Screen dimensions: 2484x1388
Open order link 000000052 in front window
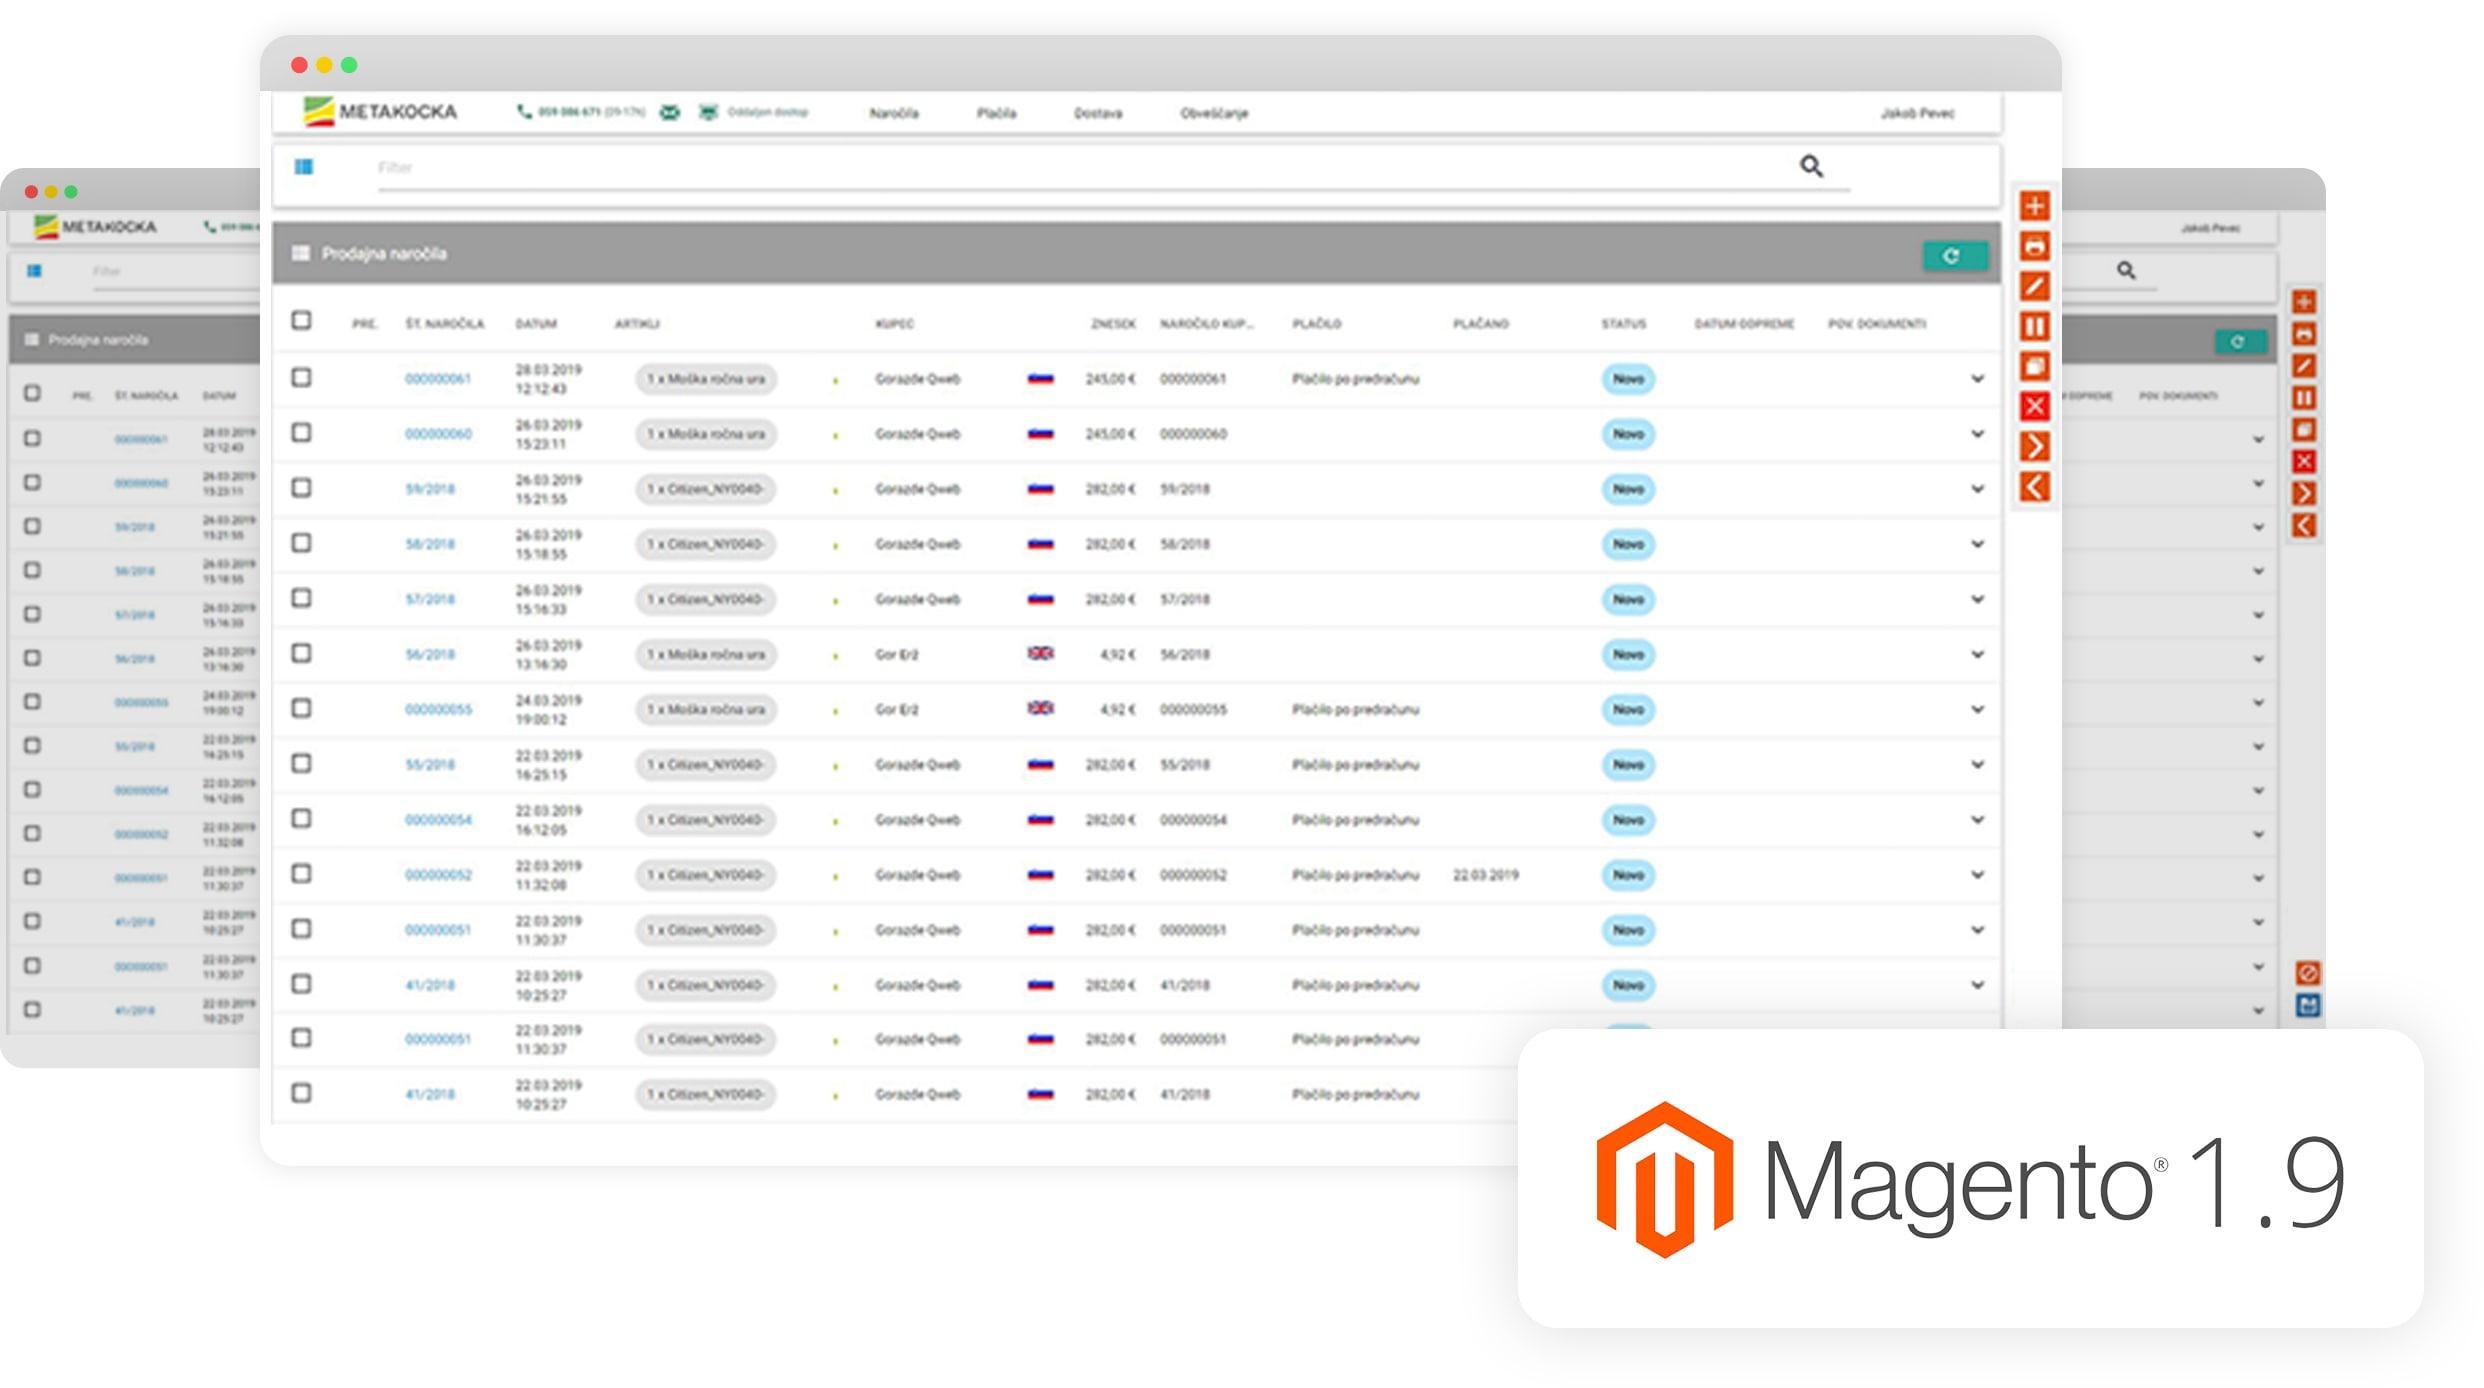(438, 875)
